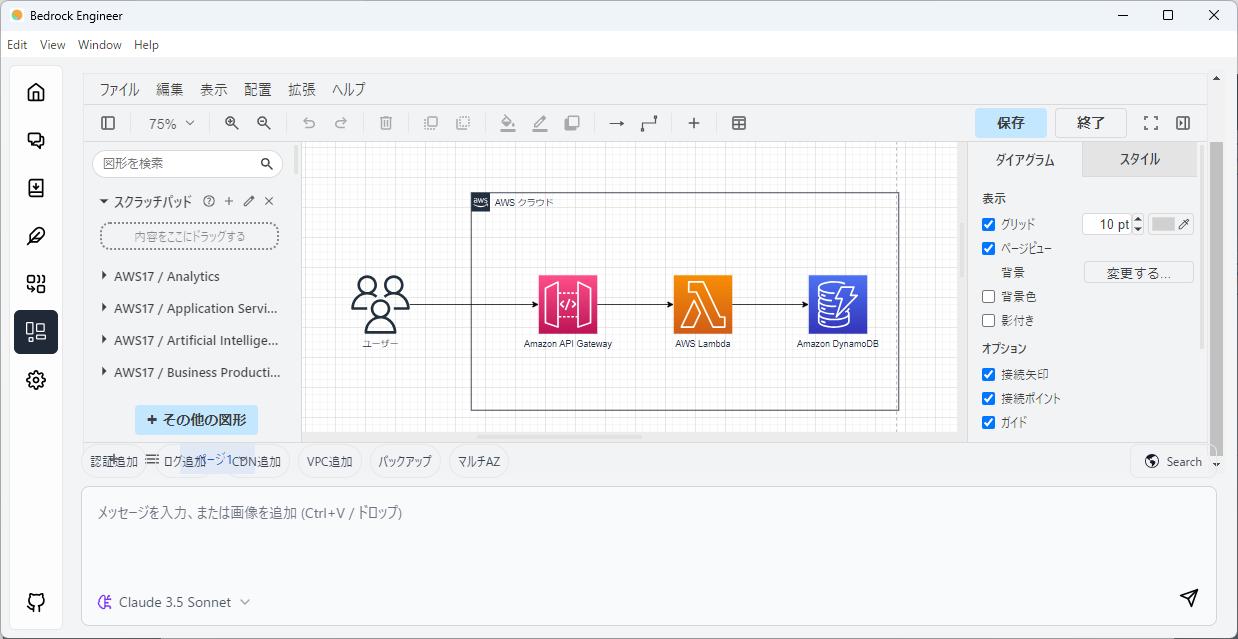
Task: Expand the AWS17 / Application Services category
Action: point(191,308)
